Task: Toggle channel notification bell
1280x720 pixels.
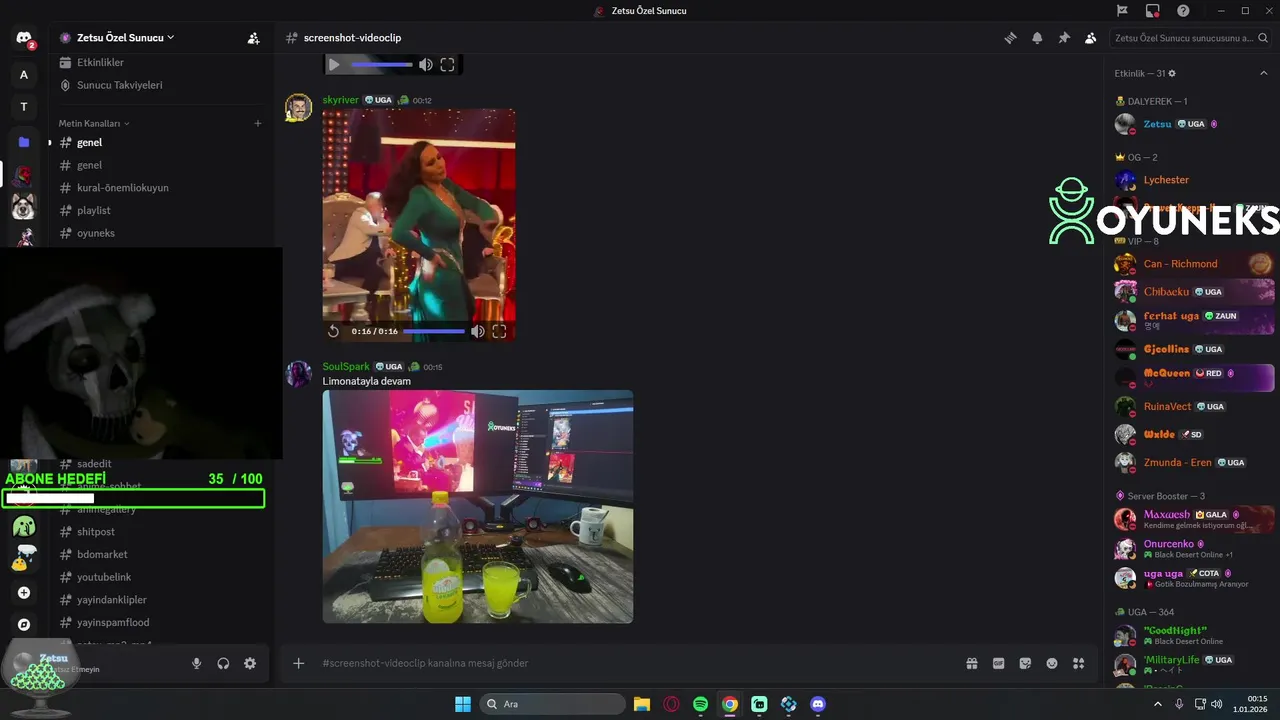Action: pos(1037,38)
